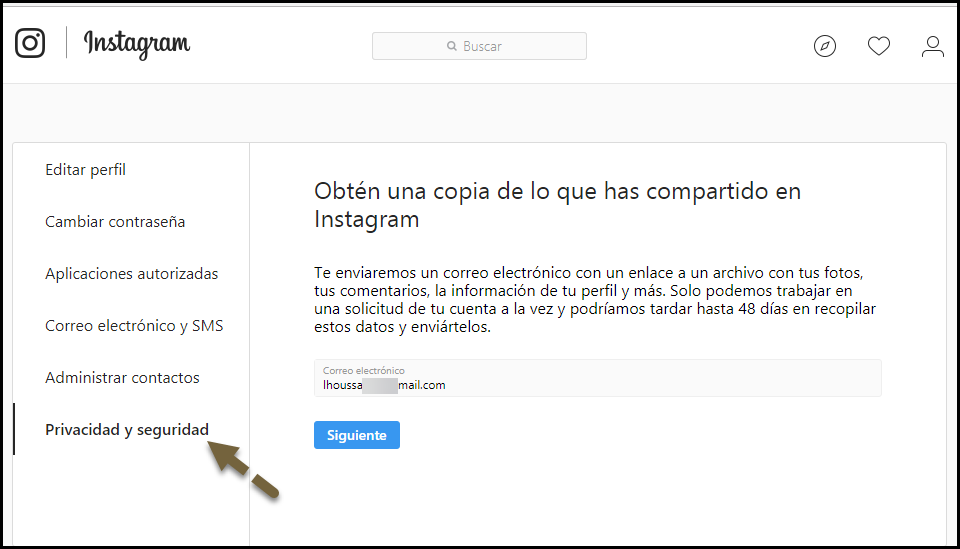
Task: Open Explore via the compass icon
Action: coord(825,46)
